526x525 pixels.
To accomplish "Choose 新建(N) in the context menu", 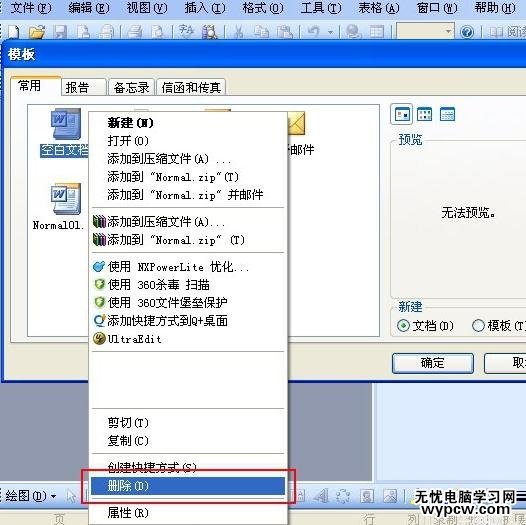I will point(188,123).
